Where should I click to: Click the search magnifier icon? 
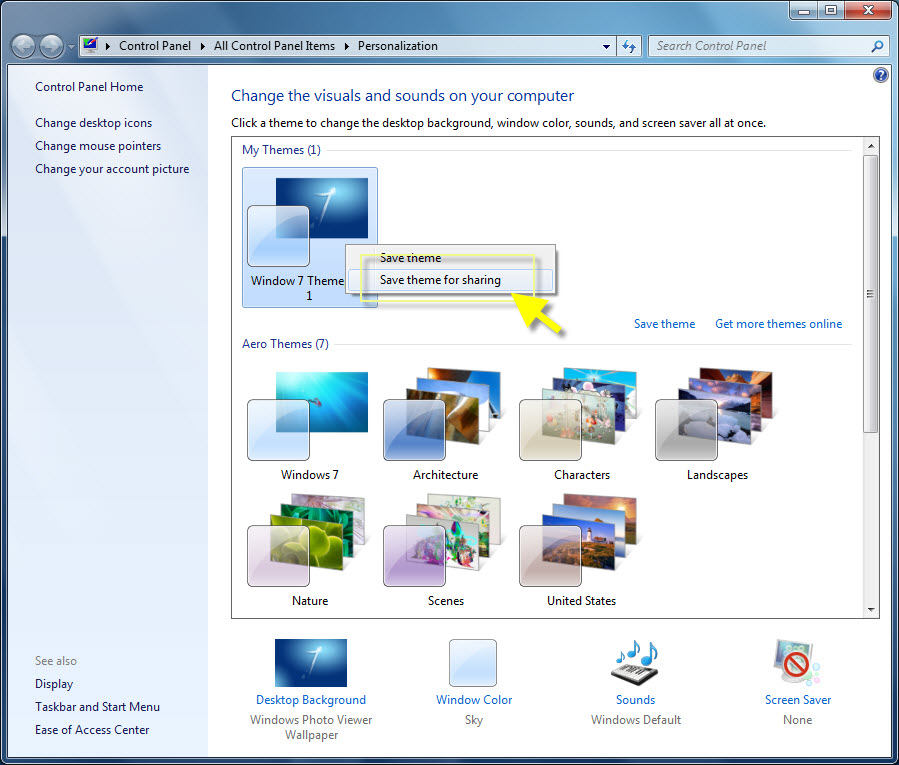tap(877, 46)
